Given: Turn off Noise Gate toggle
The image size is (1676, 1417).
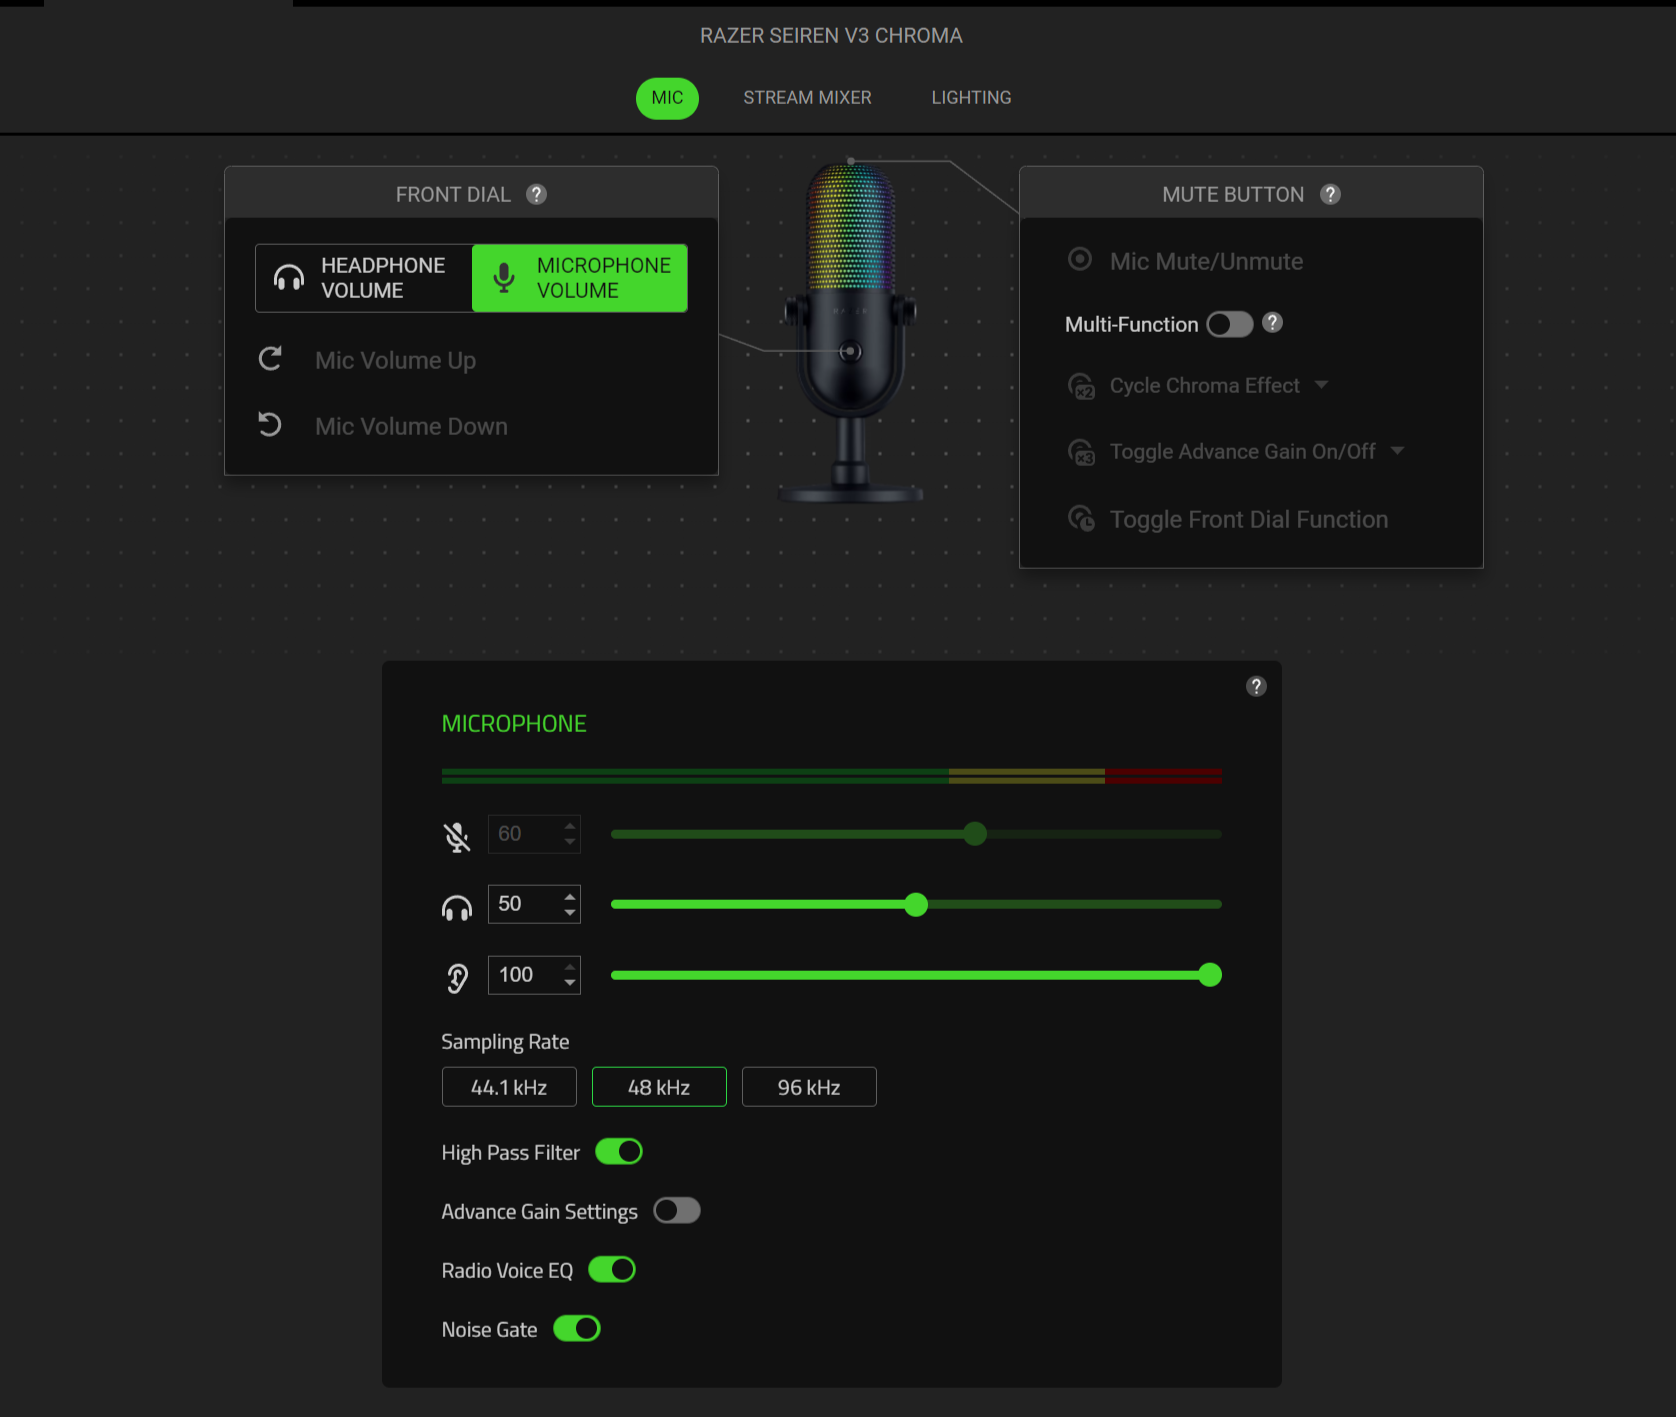Looking at the screenshot, I should pos(577,1329).
